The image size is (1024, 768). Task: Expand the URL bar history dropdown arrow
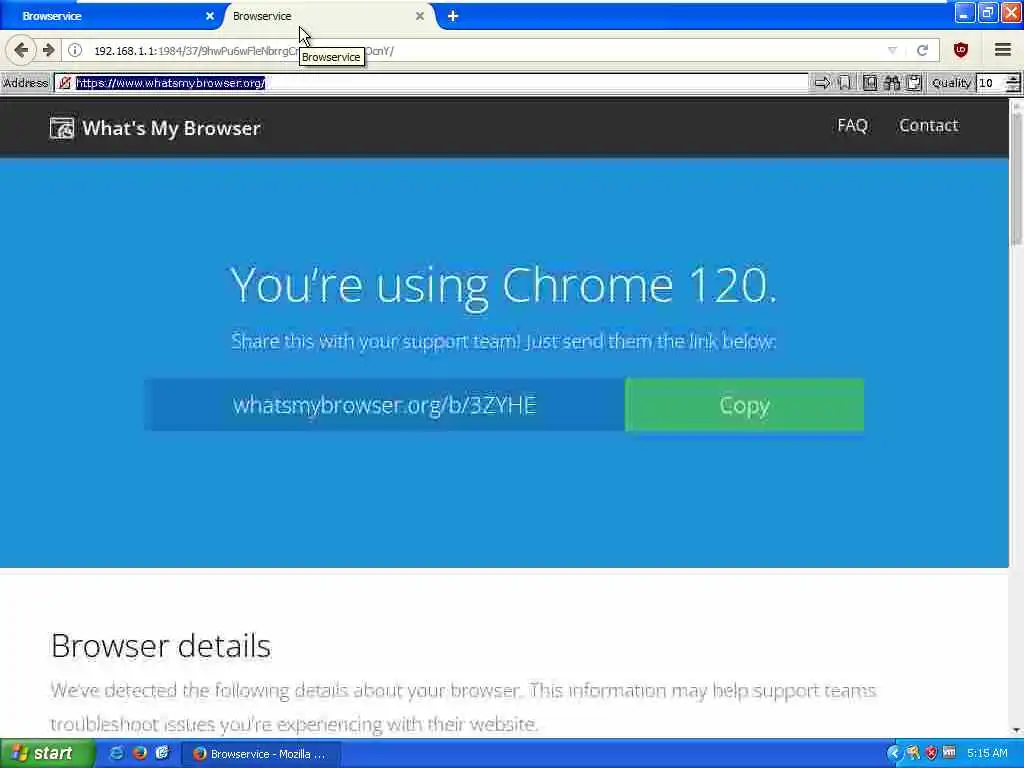[892, 50]
